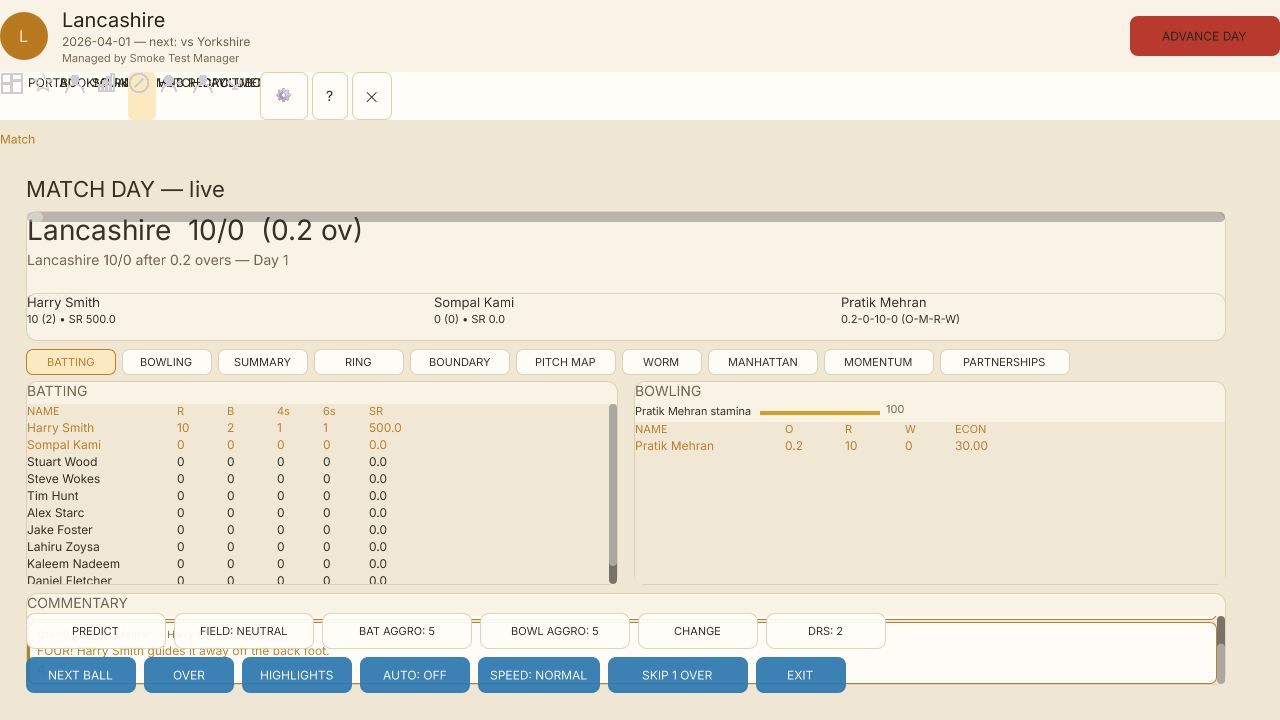The image size is (1280, 720).
Task: Click the PREDICT button
Action: click(x=96, y=631)
